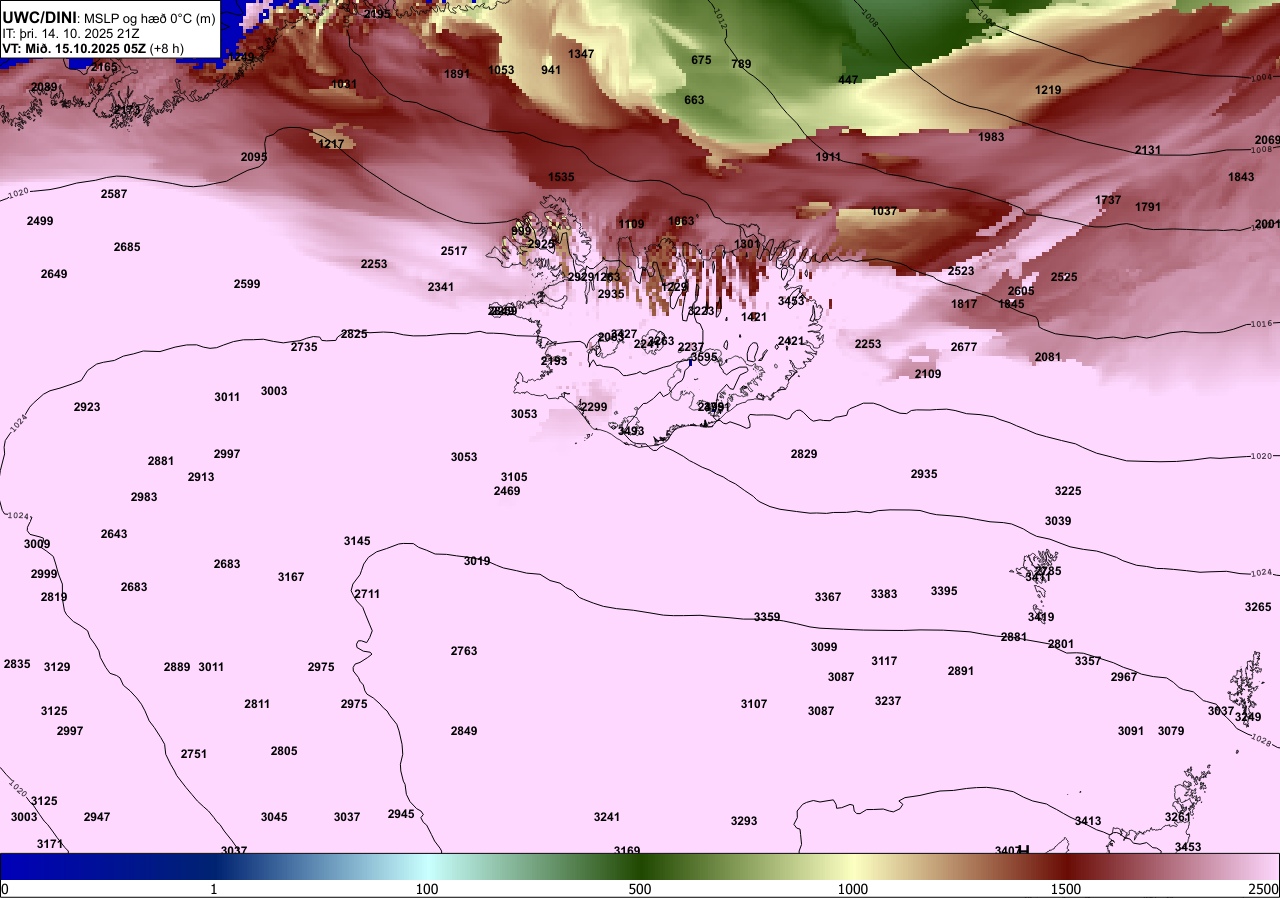This screenshot has width=1280, height=898.
Task: Click the freezing level value 2711
Action: point(367,594)
